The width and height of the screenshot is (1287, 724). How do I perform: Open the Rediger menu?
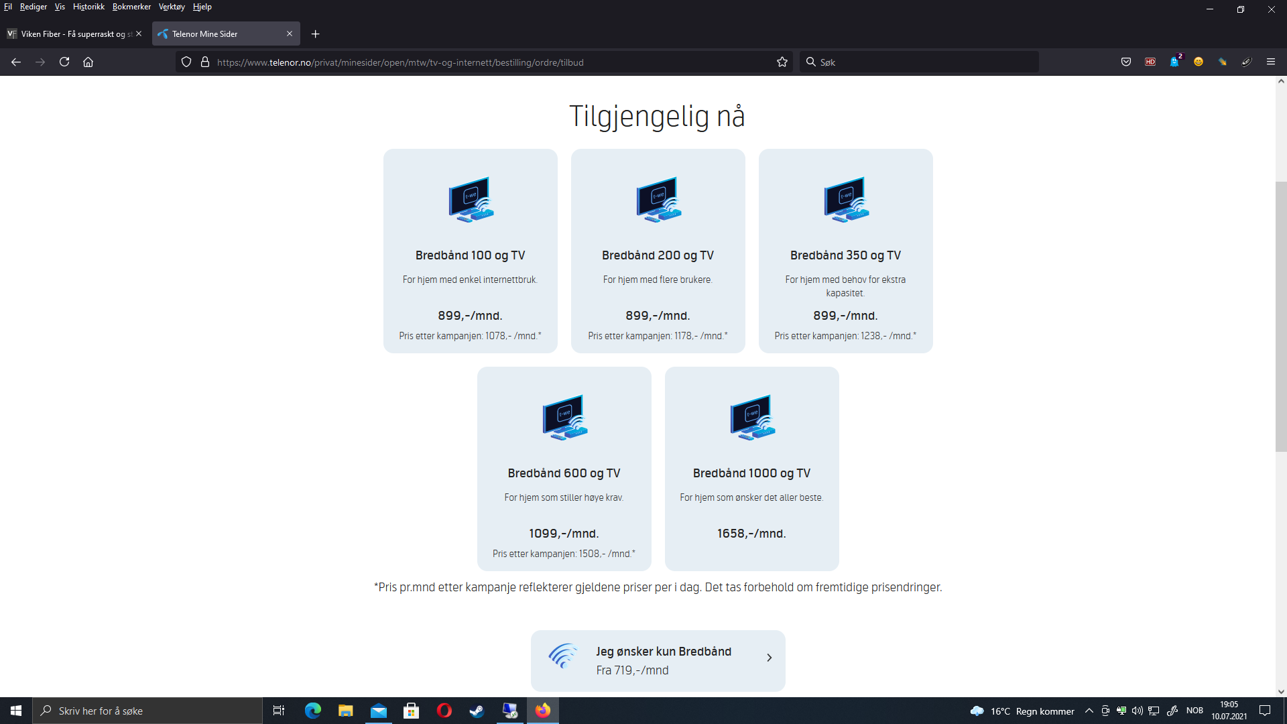[x=33, y=7]
